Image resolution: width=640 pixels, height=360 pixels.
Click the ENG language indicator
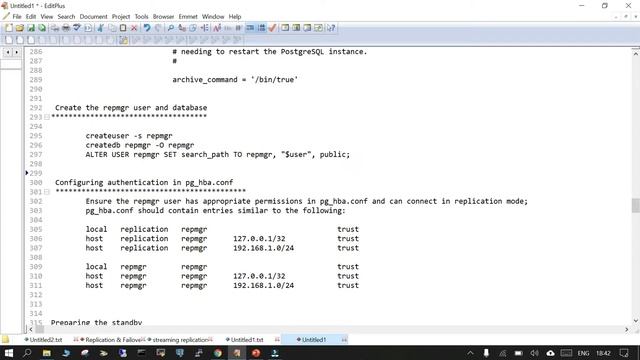pos(583,353)
